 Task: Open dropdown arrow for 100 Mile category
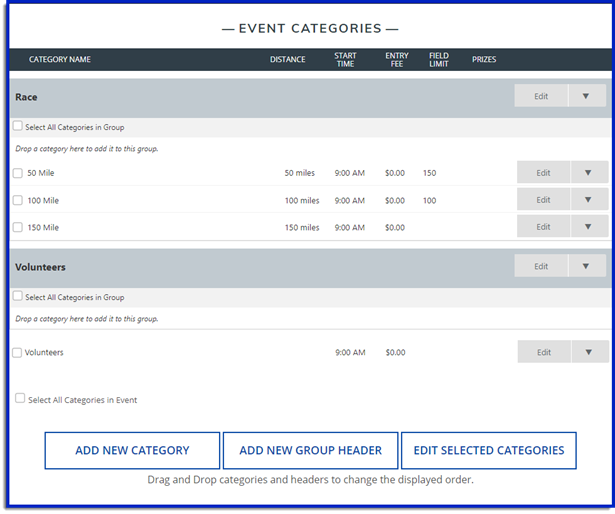point(588,200)
